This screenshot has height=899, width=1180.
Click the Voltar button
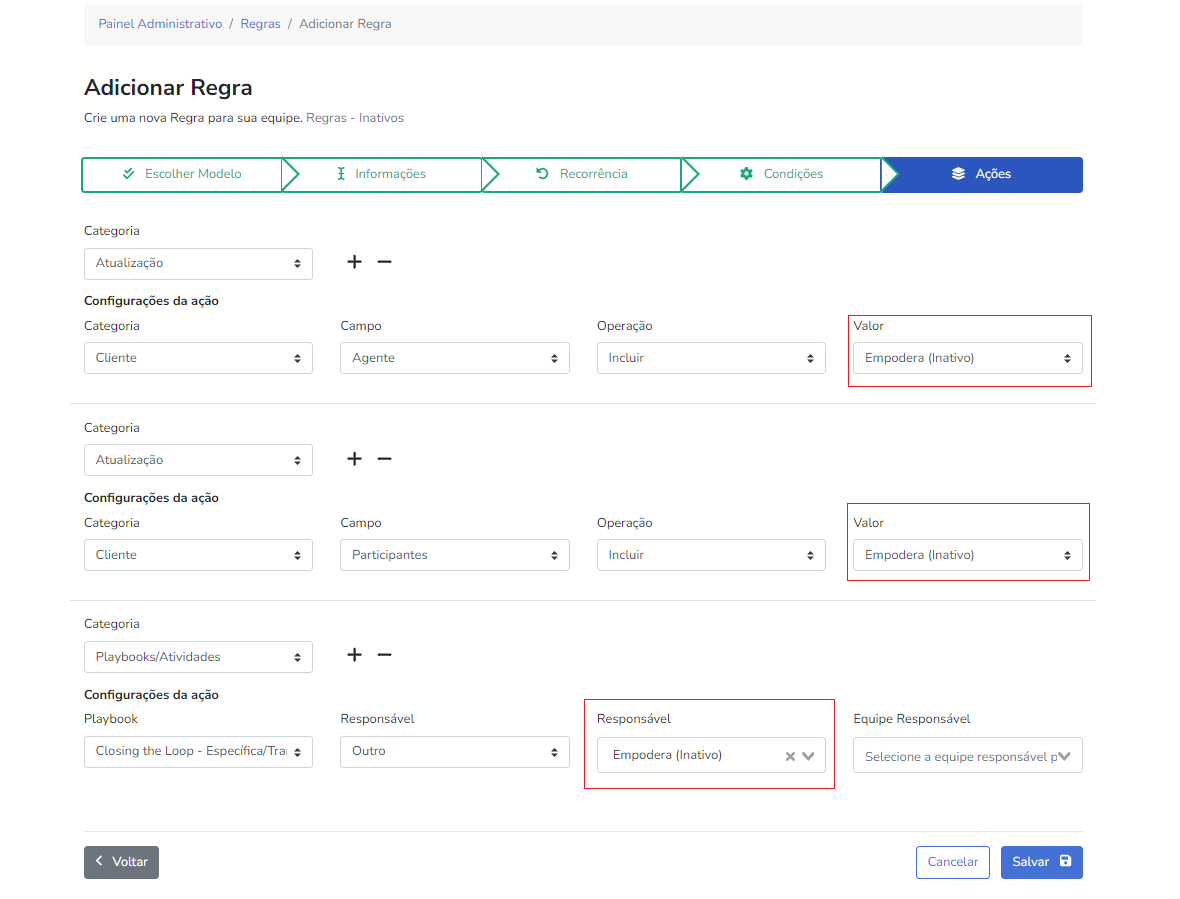(121, 862)
